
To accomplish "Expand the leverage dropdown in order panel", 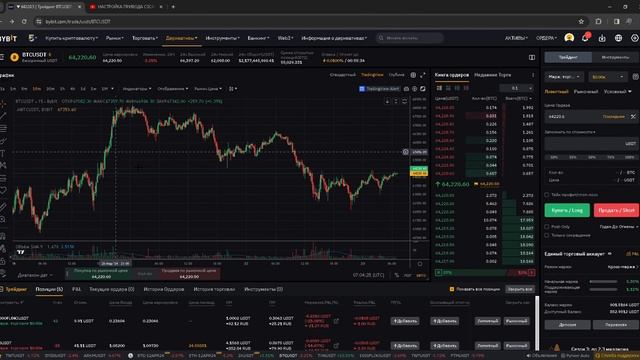I will [x=607, y=77].
